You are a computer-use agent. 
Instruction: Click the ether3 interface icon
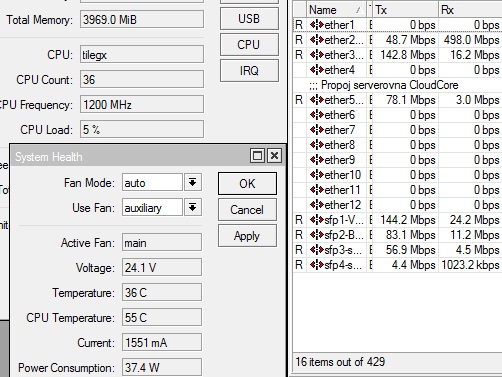click(x=316, y=55)
